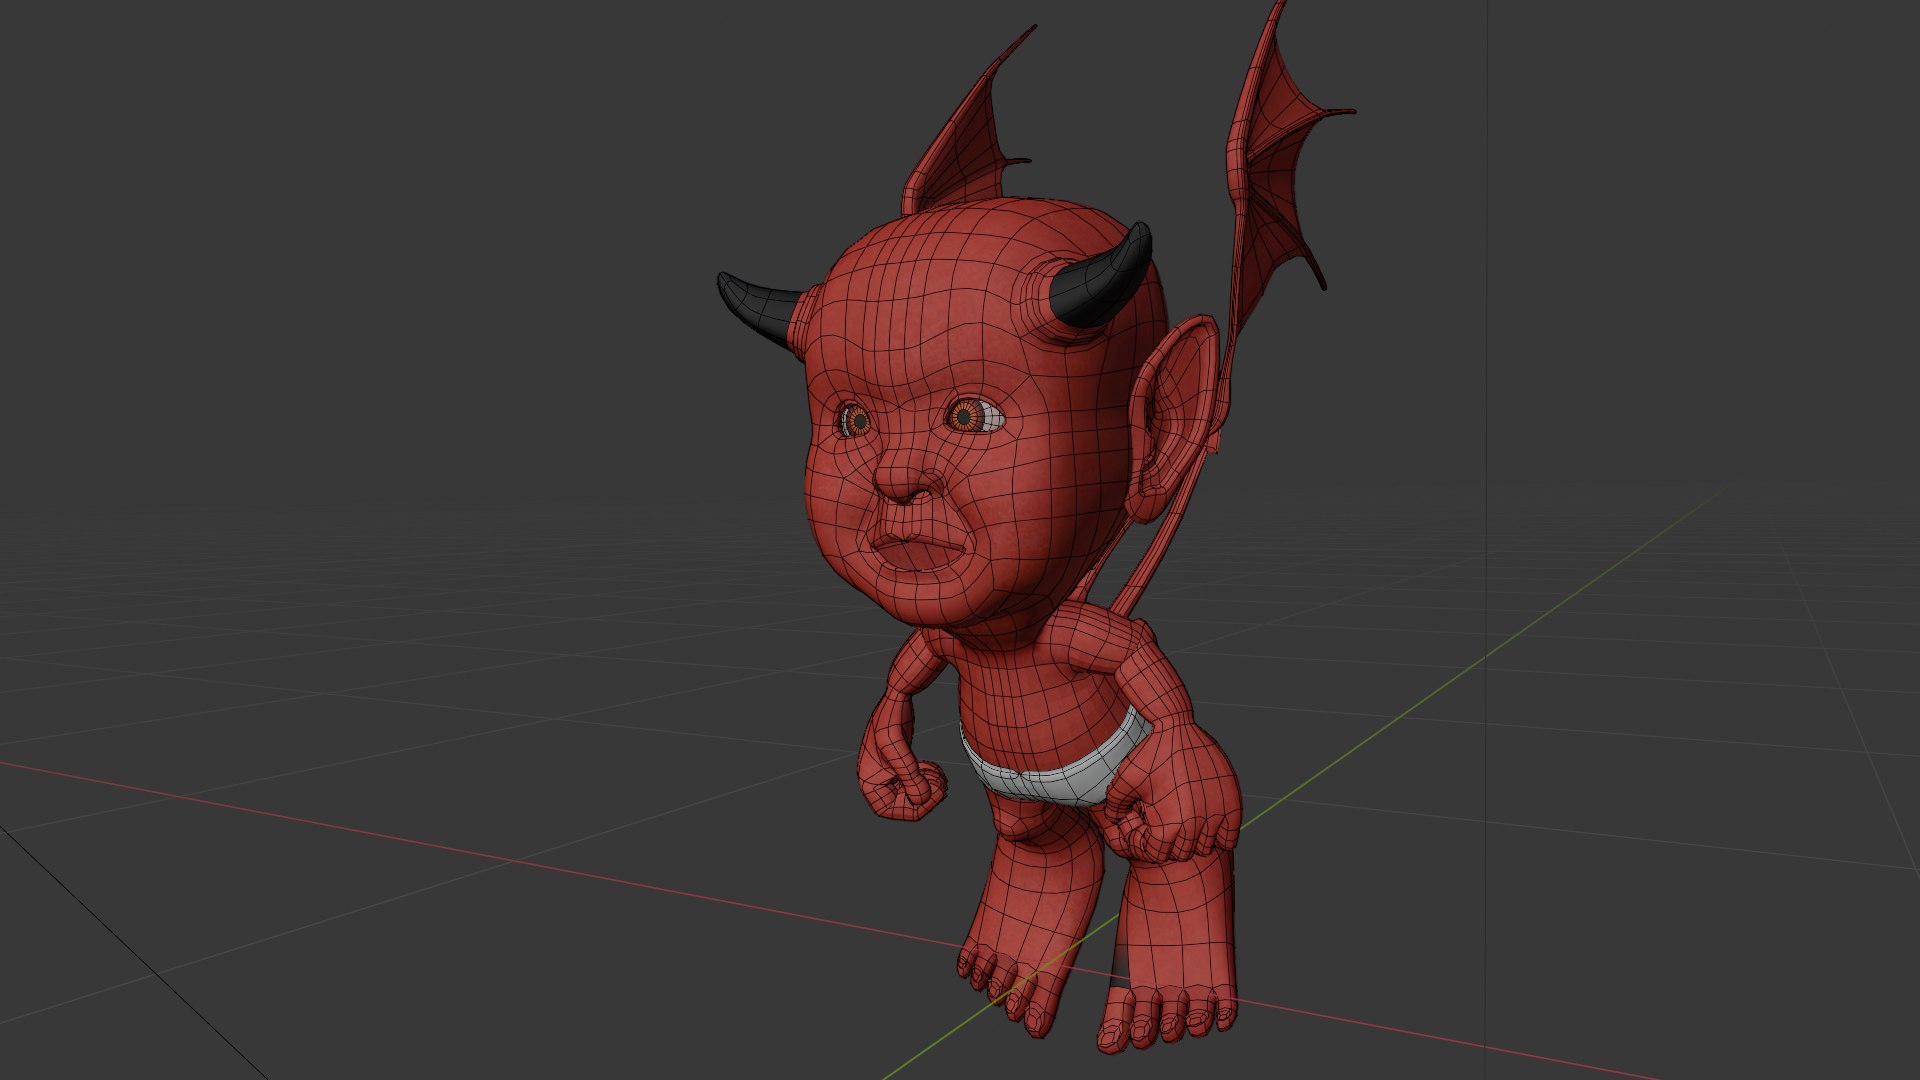The image size is (1920, 1080).
Task: Select the clenched fist on viewer's left
Action: (905, 789)
